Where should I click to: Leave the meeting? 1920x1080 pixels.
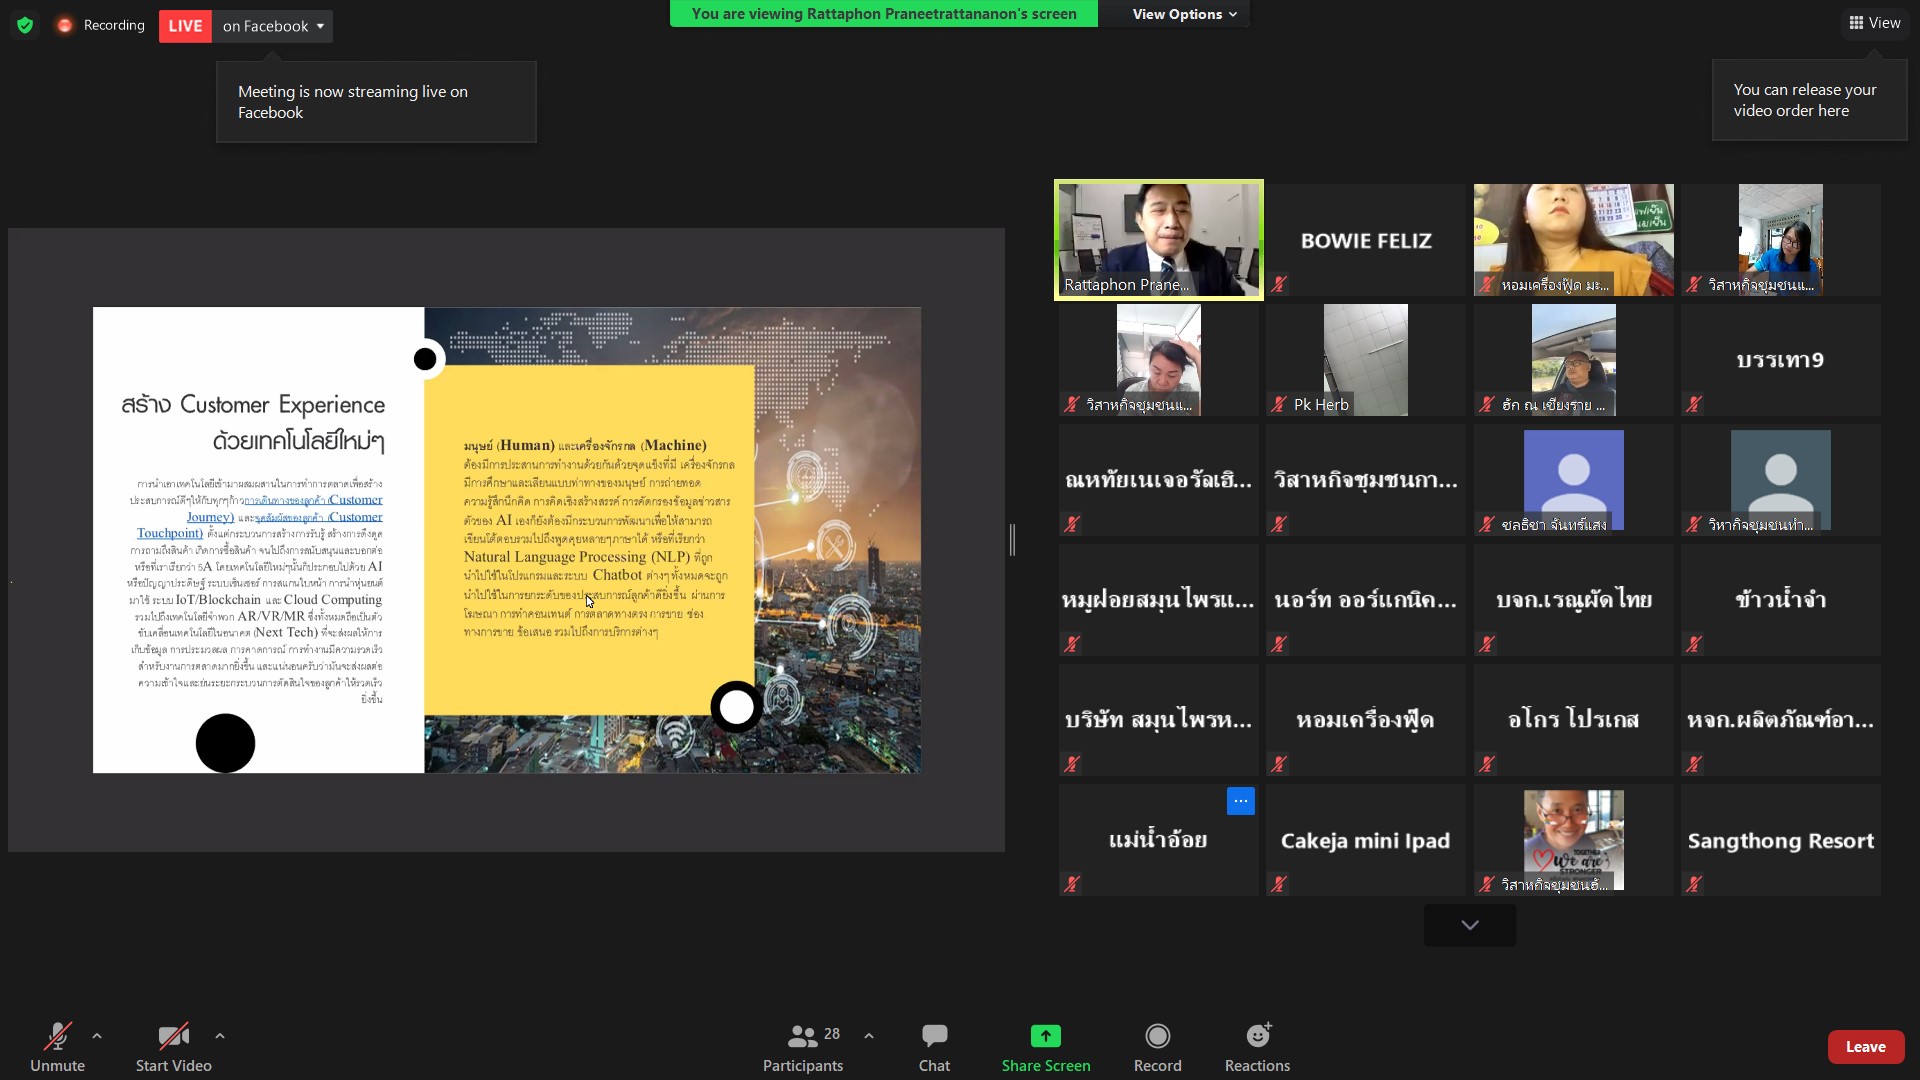pyautogui.click(x=1865, y=1046)
